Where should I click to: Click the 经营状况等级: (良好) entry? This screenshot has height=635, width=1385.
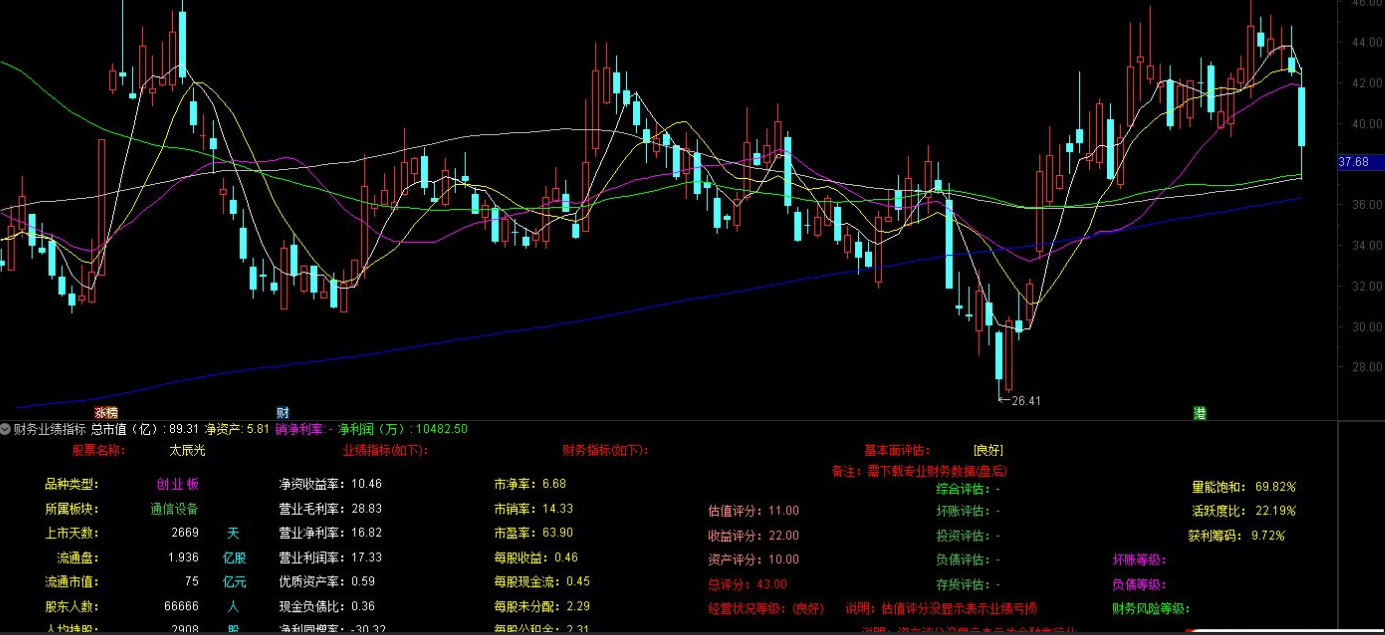(x=767, y=608)
